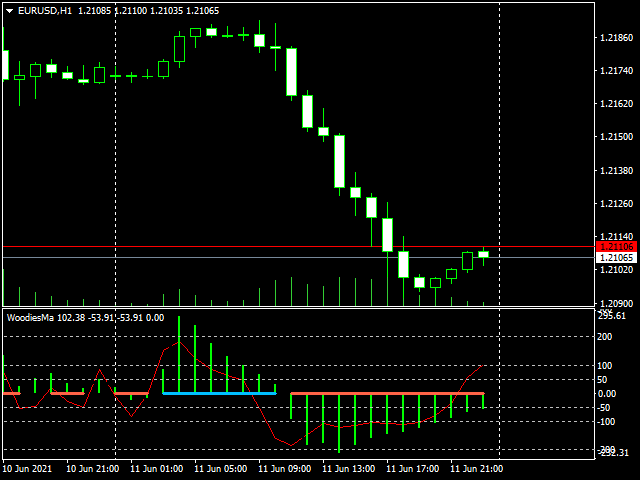This screenshot has height=480, width=640.
Task: Click the 1.21020 price scale value
Action: 616,270
